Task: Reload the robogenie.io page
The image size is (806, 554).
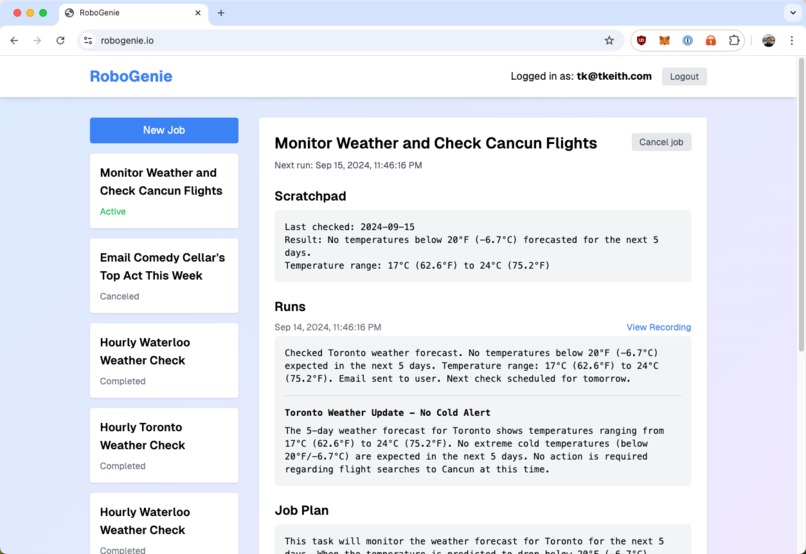Action: (x=60, y=41)
